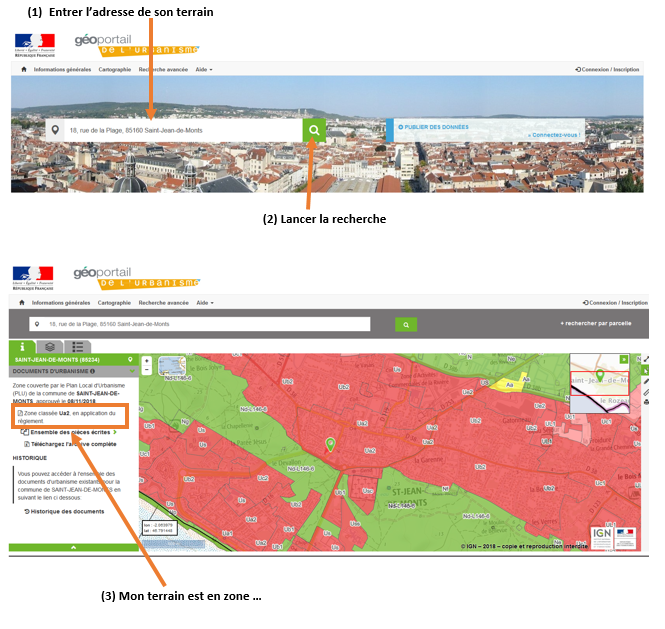Click the '+ rechercher par parcelle' link

pyautogui.click(x=596, y=324)
